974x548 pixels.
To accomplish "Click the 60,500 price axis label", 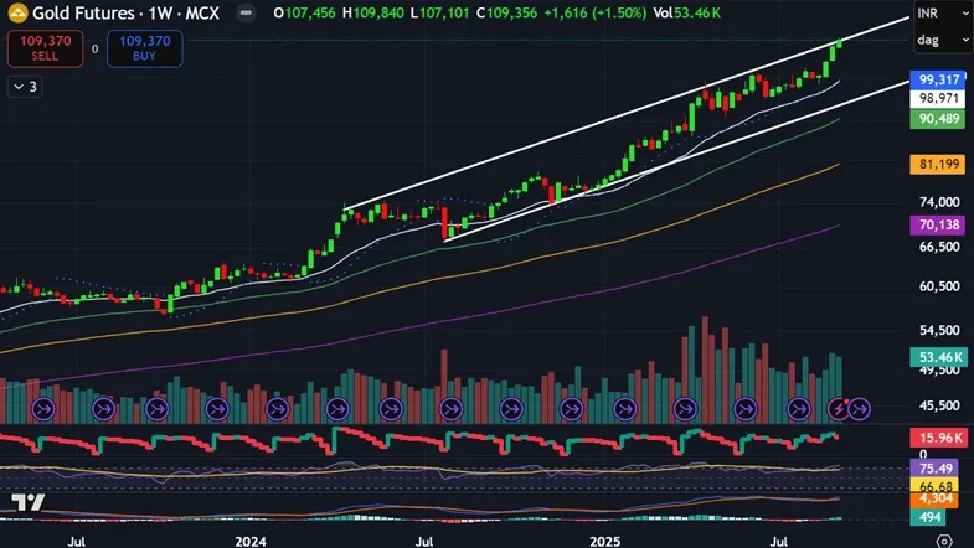I will (x=939, y=286).
